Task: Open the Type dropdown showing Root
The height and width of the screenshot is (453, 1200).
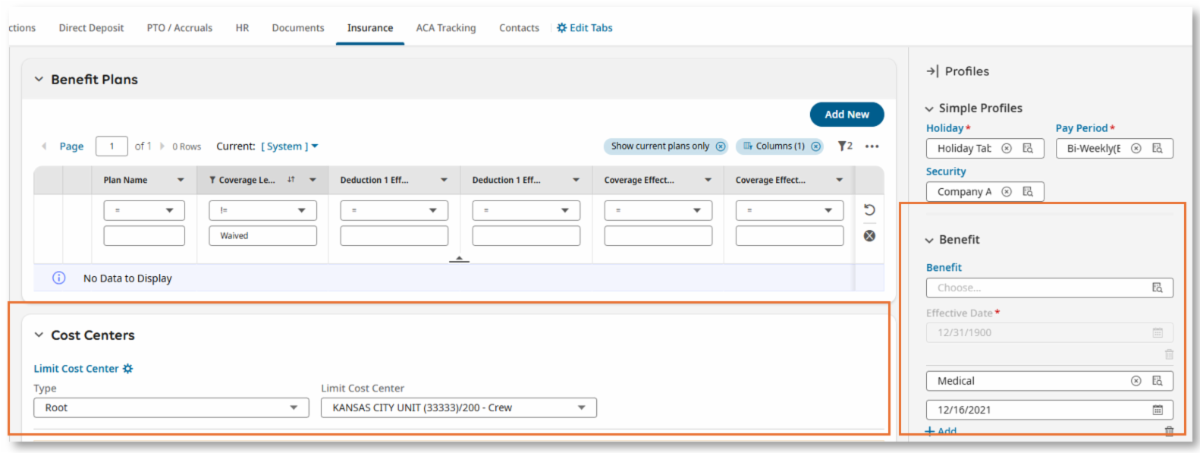Action: pos(171,408)
